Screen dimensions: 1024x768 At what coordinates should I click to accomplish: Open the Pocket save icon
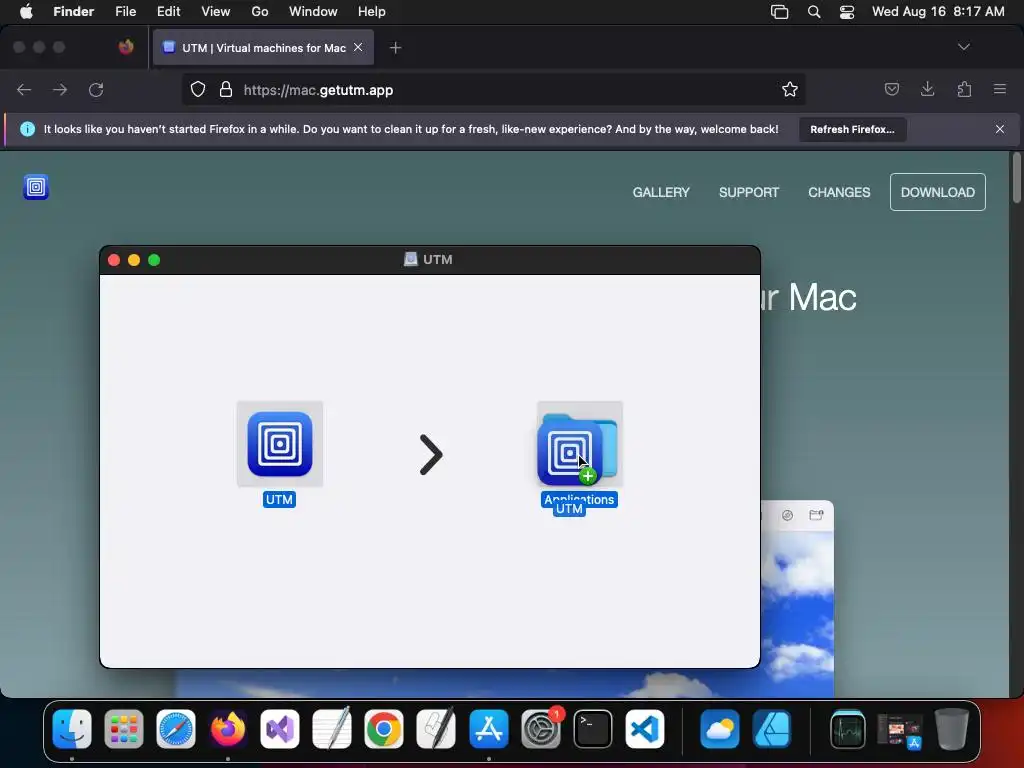click(x=891, y=89)
